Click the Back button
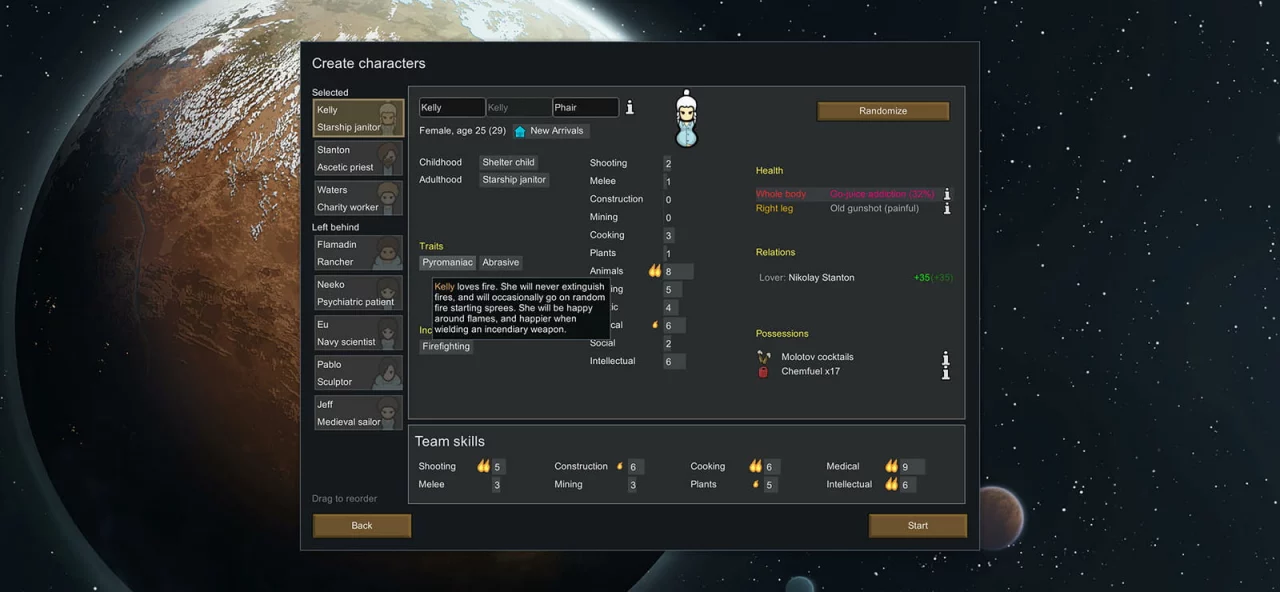The width and height of the screenshot is (1280, 592). click(x=362, y=526)
